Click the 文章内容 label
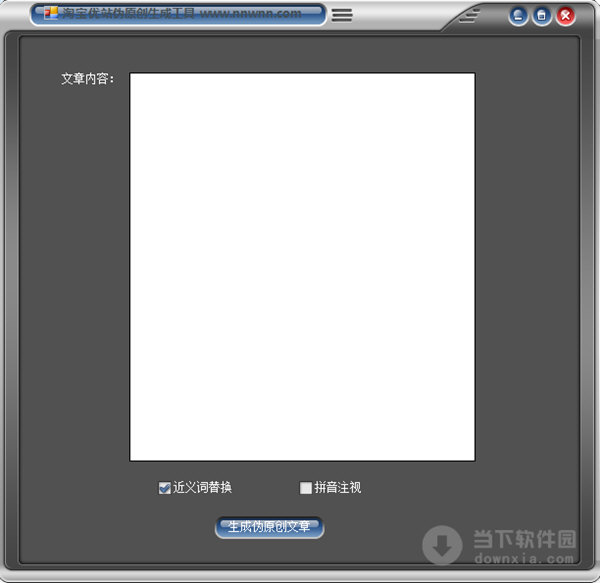600x583 pixels. click(87, 80)
